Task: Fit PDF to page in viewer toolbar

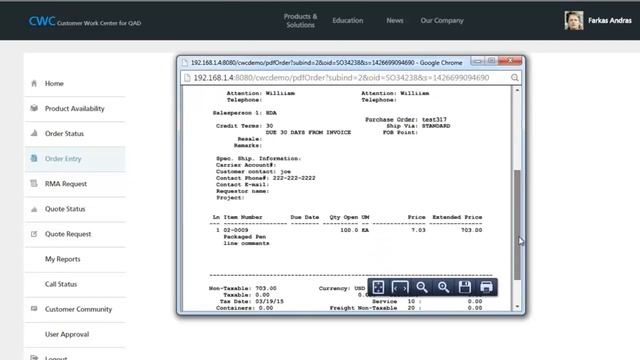Action: point(378,287)
